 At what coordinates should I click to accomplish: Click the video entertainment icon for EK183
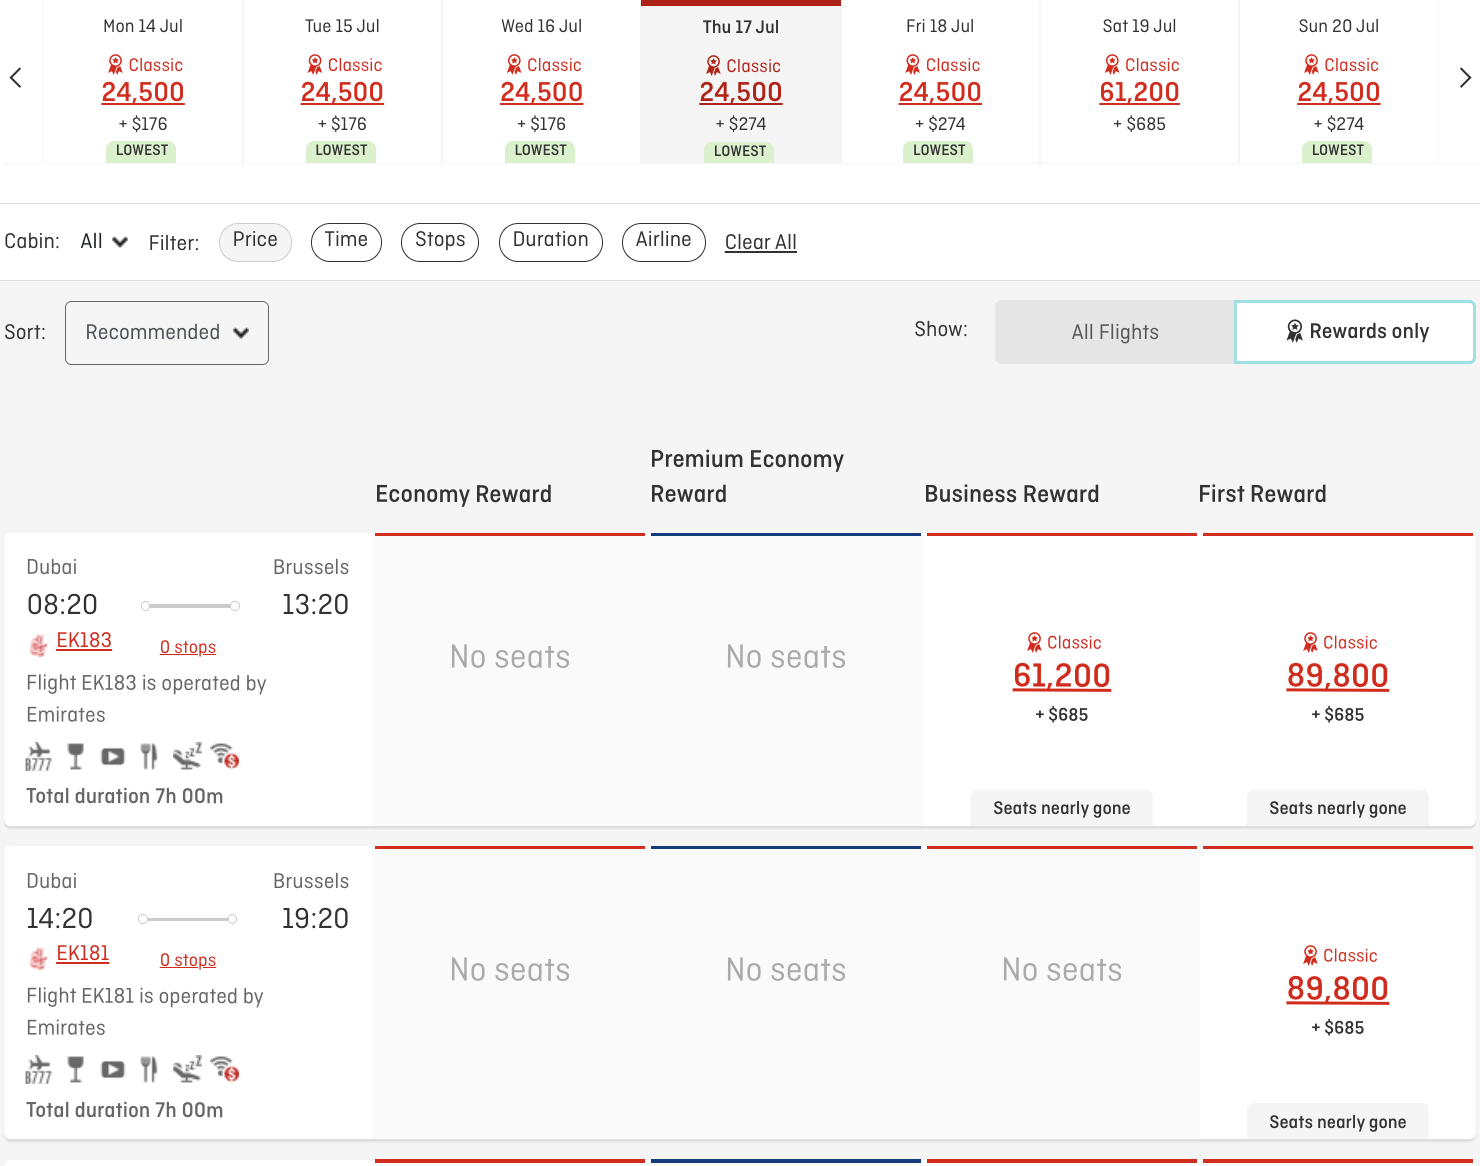(x=113, y=756)
